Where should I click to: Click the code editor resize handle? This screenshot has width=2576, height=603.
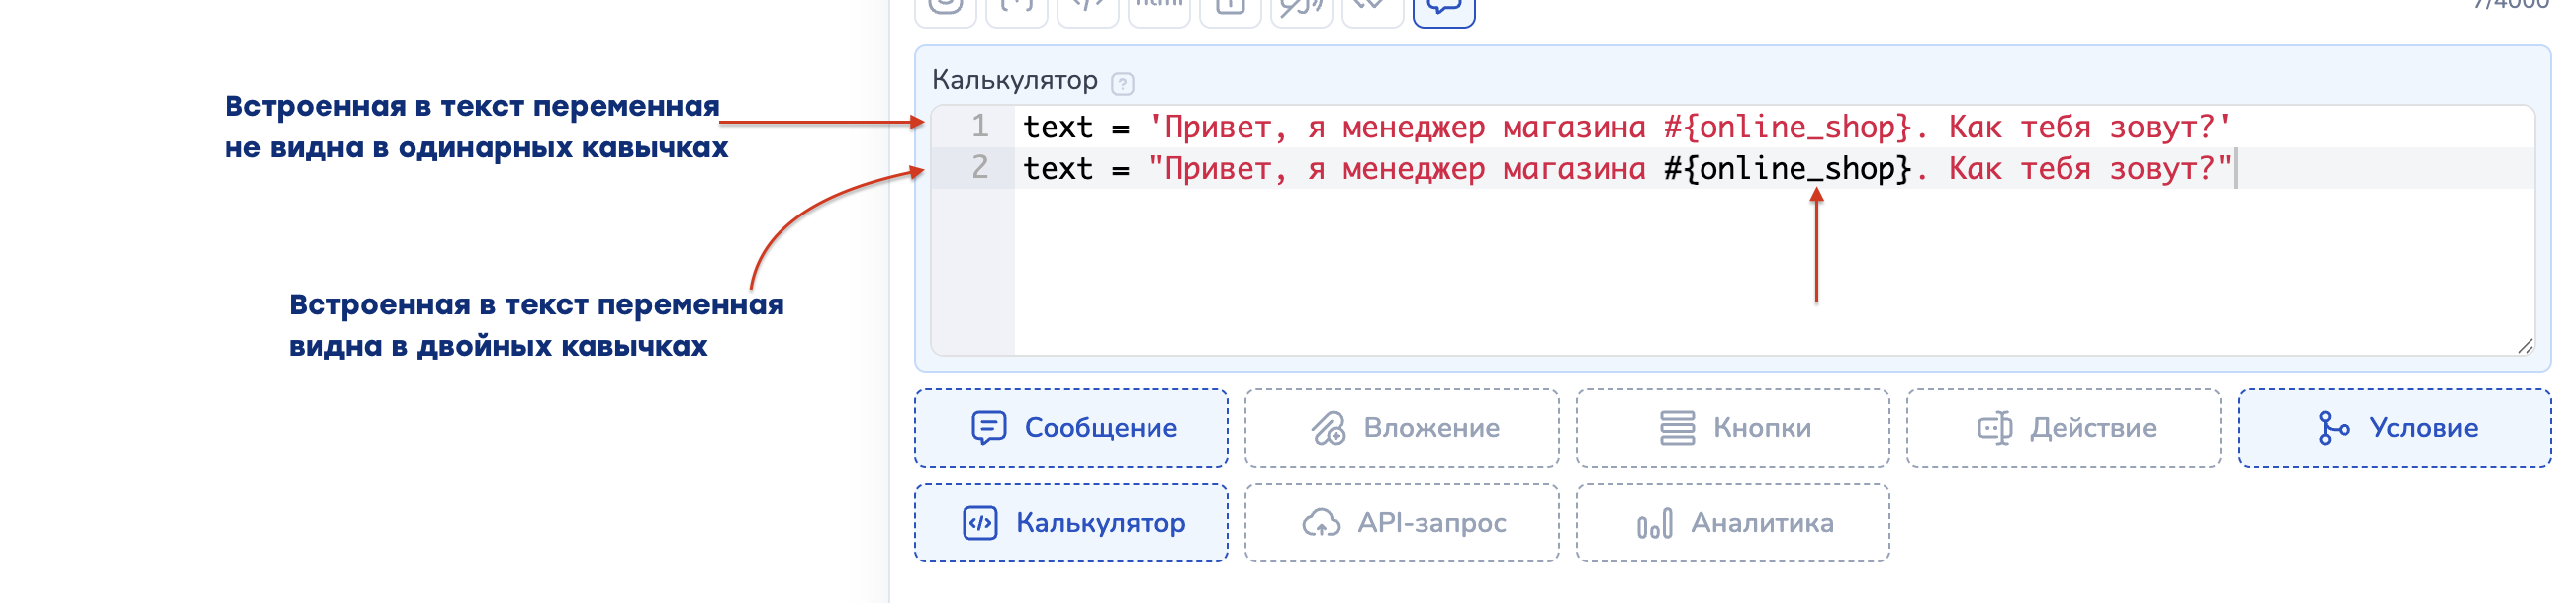[x=2524, y=346]
